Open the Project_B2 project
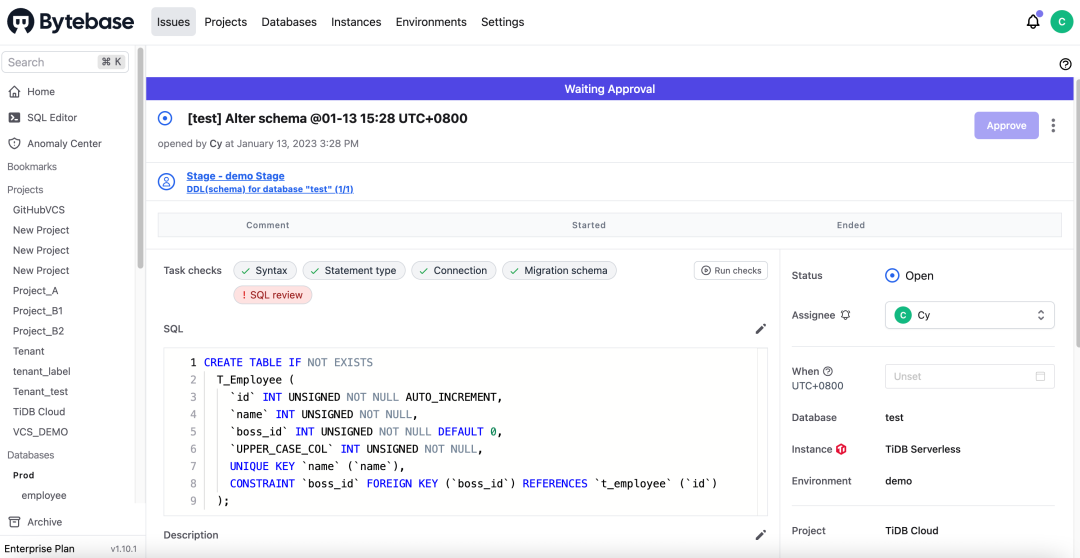The height and width of the screenshot is (558, 1080). [41, 331]
